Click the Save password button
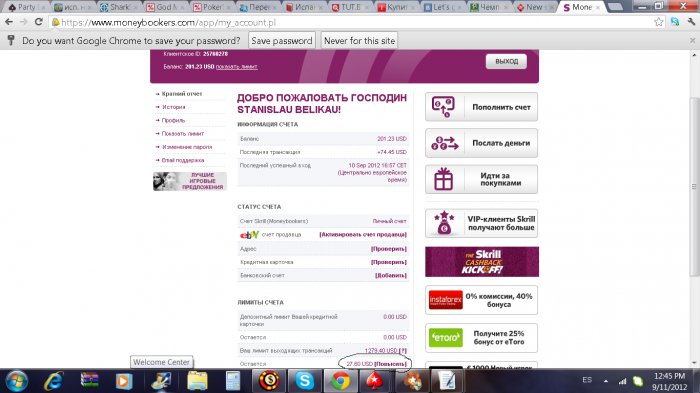The image size is (700, 393). pos(282,41)
